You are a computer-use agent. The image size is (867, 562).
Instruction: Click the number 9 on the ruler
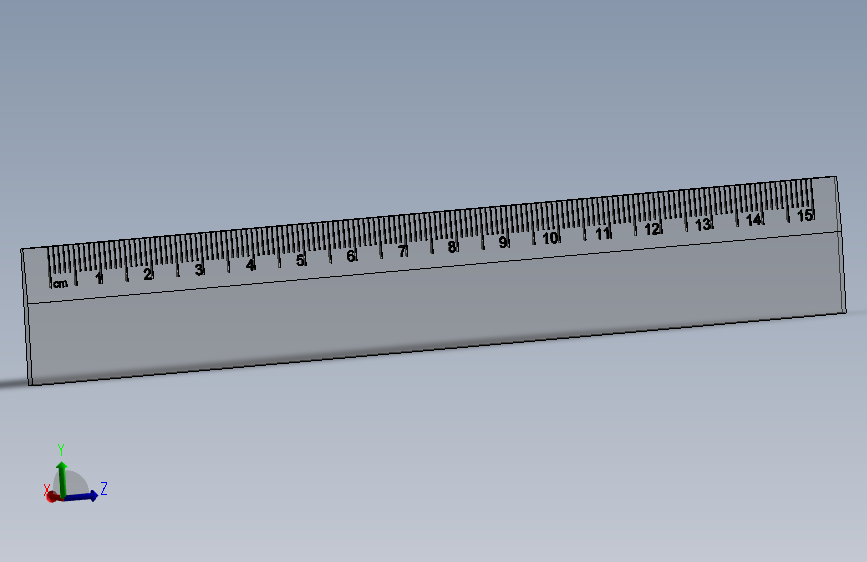click(x=503, y=242)
